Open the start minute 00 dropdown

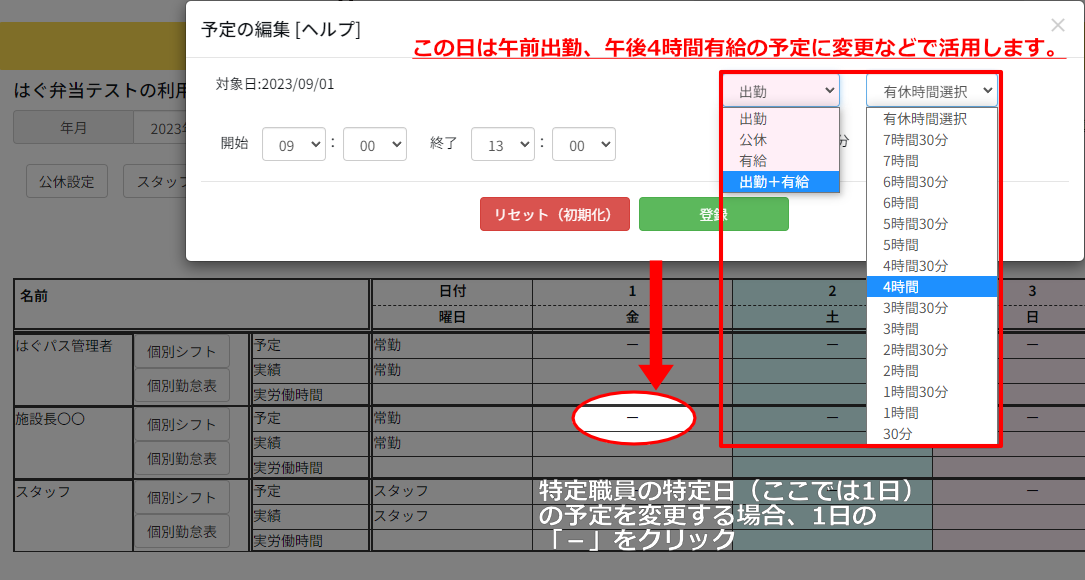click(x=374, y=144)
